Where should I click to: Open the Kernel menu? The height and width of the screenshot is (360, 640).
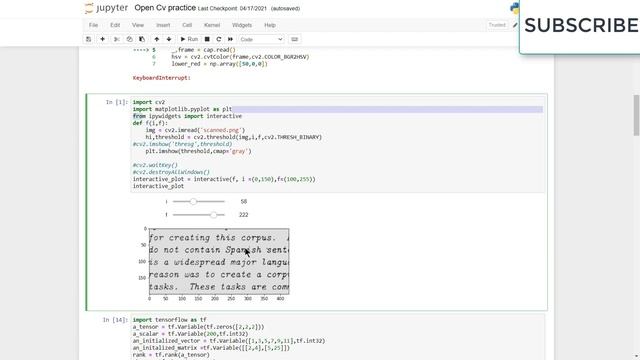point(212,25)
